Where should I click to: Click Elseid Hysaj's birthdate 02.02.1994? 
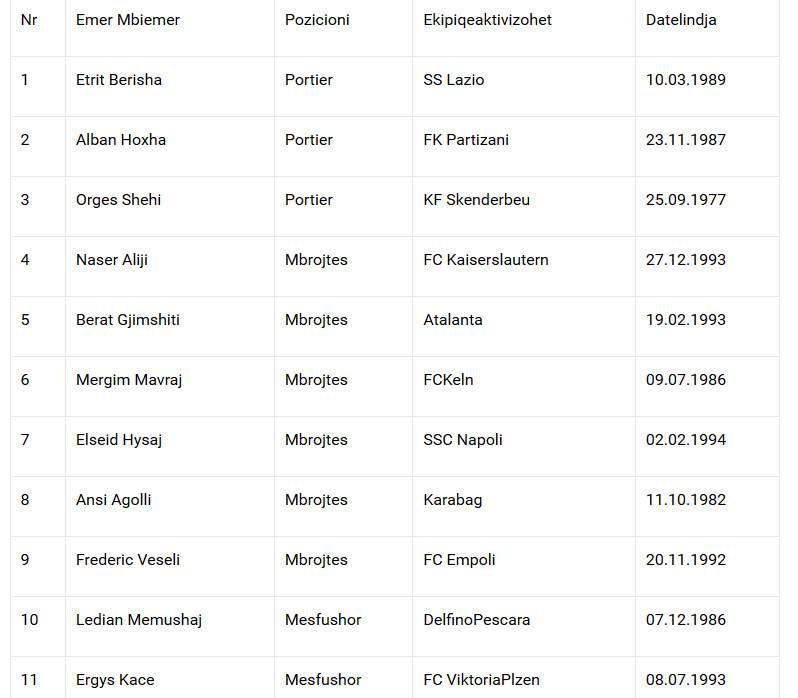tap(686, 440)
